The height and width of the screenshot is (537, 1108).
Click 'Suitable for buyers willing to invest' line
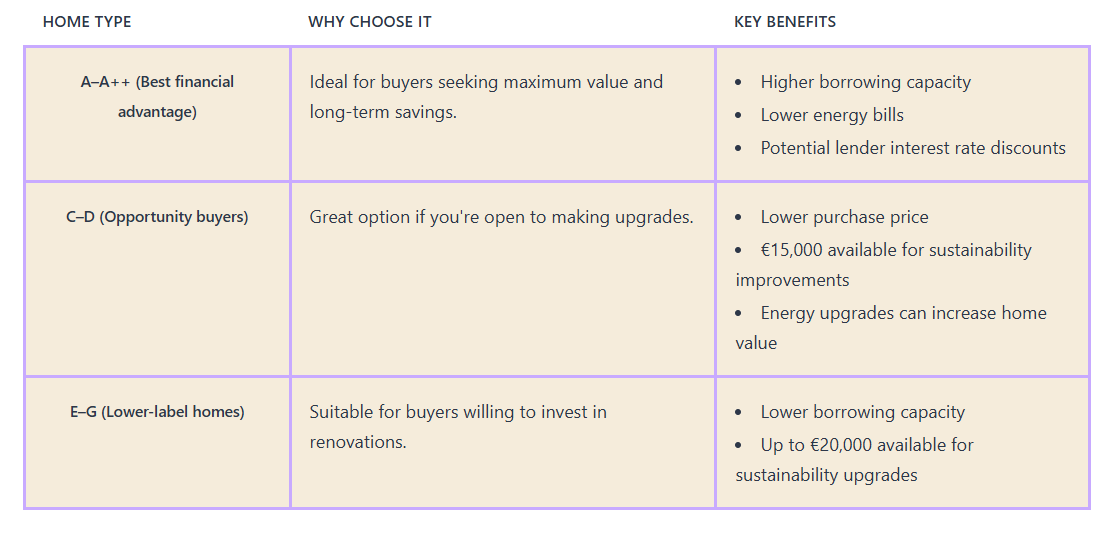coord(458,412)
